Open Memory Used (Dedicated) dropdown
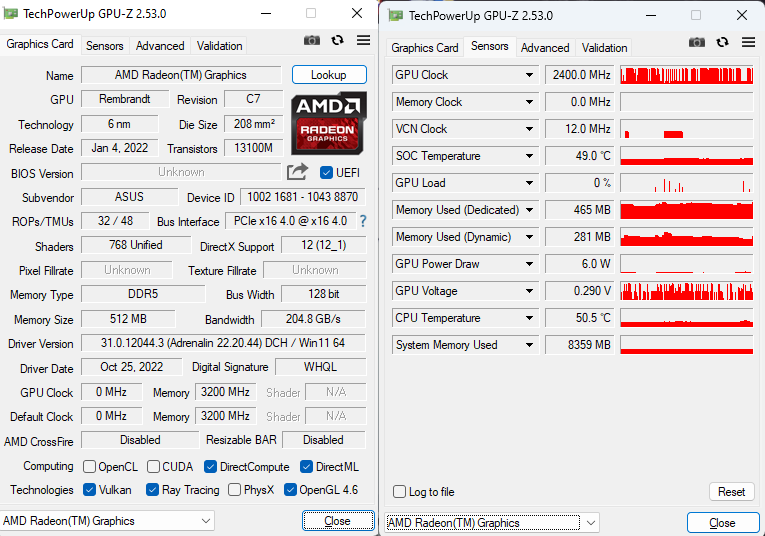Viewport: 765px width, 536px height. pyautogui.click(x=529, y=210)
